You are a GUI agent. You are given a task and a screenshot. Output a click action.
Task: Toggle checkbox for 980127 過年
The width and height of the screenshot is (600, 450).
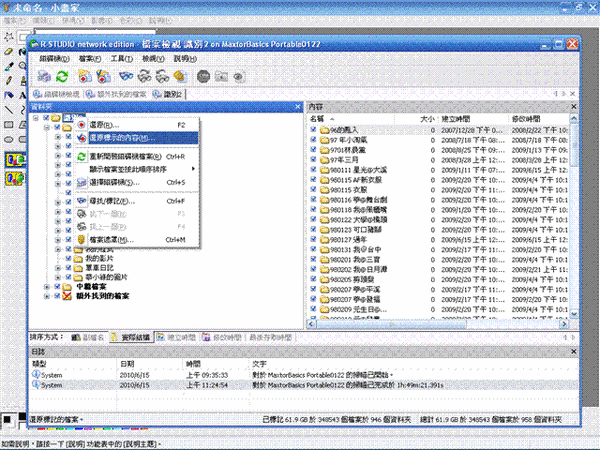click(x=313, y=240)
